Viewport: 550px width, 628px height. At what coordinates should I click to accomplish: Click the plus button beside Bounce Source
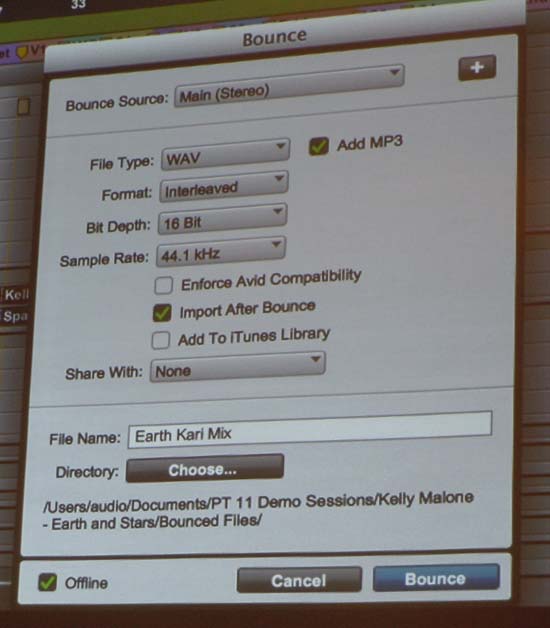tap(477, 67)
